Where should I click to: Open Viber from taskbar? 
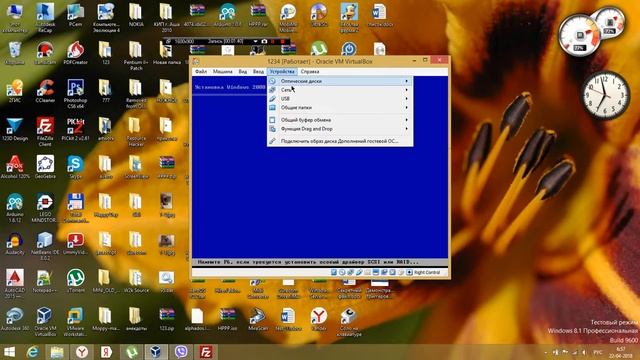pos(181,352)
